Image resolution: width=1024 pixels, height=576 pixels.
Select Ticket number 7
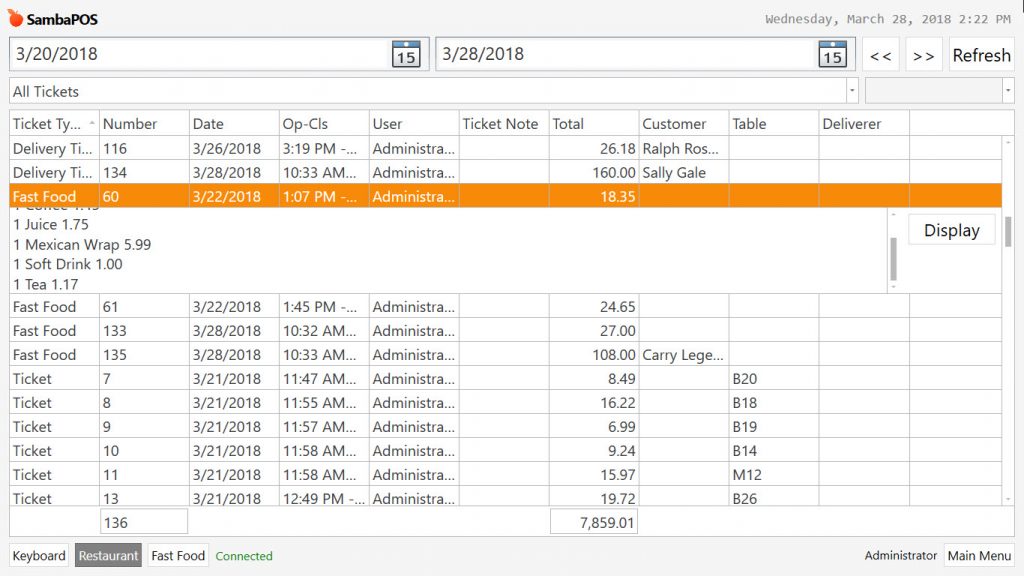coord(505,379)
